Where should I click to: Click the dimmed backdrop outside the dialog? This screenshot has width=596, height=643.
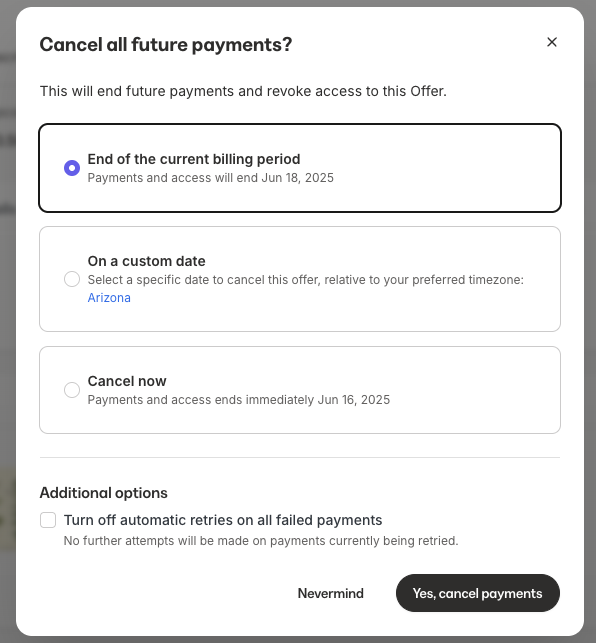[x=7, y=328]
